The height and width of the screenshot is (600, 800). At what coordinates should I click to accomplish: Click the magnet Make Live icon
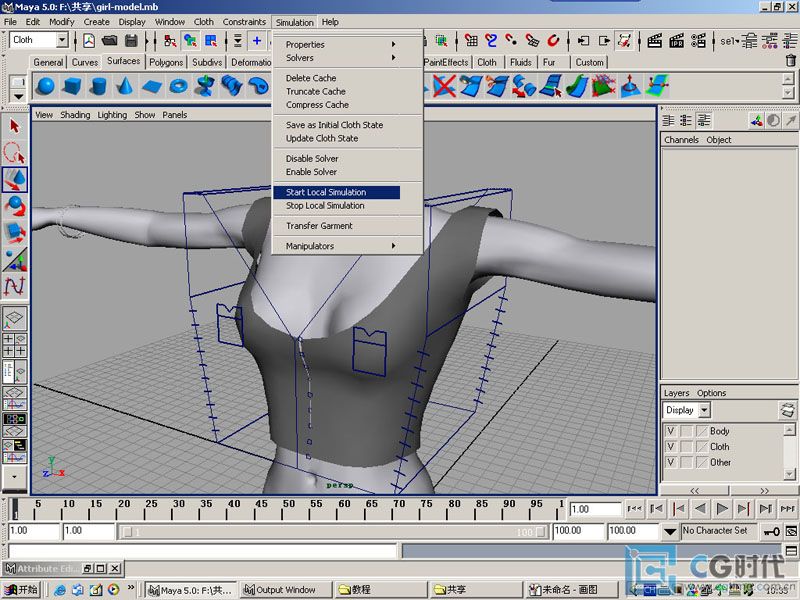[x=553, y=40]
